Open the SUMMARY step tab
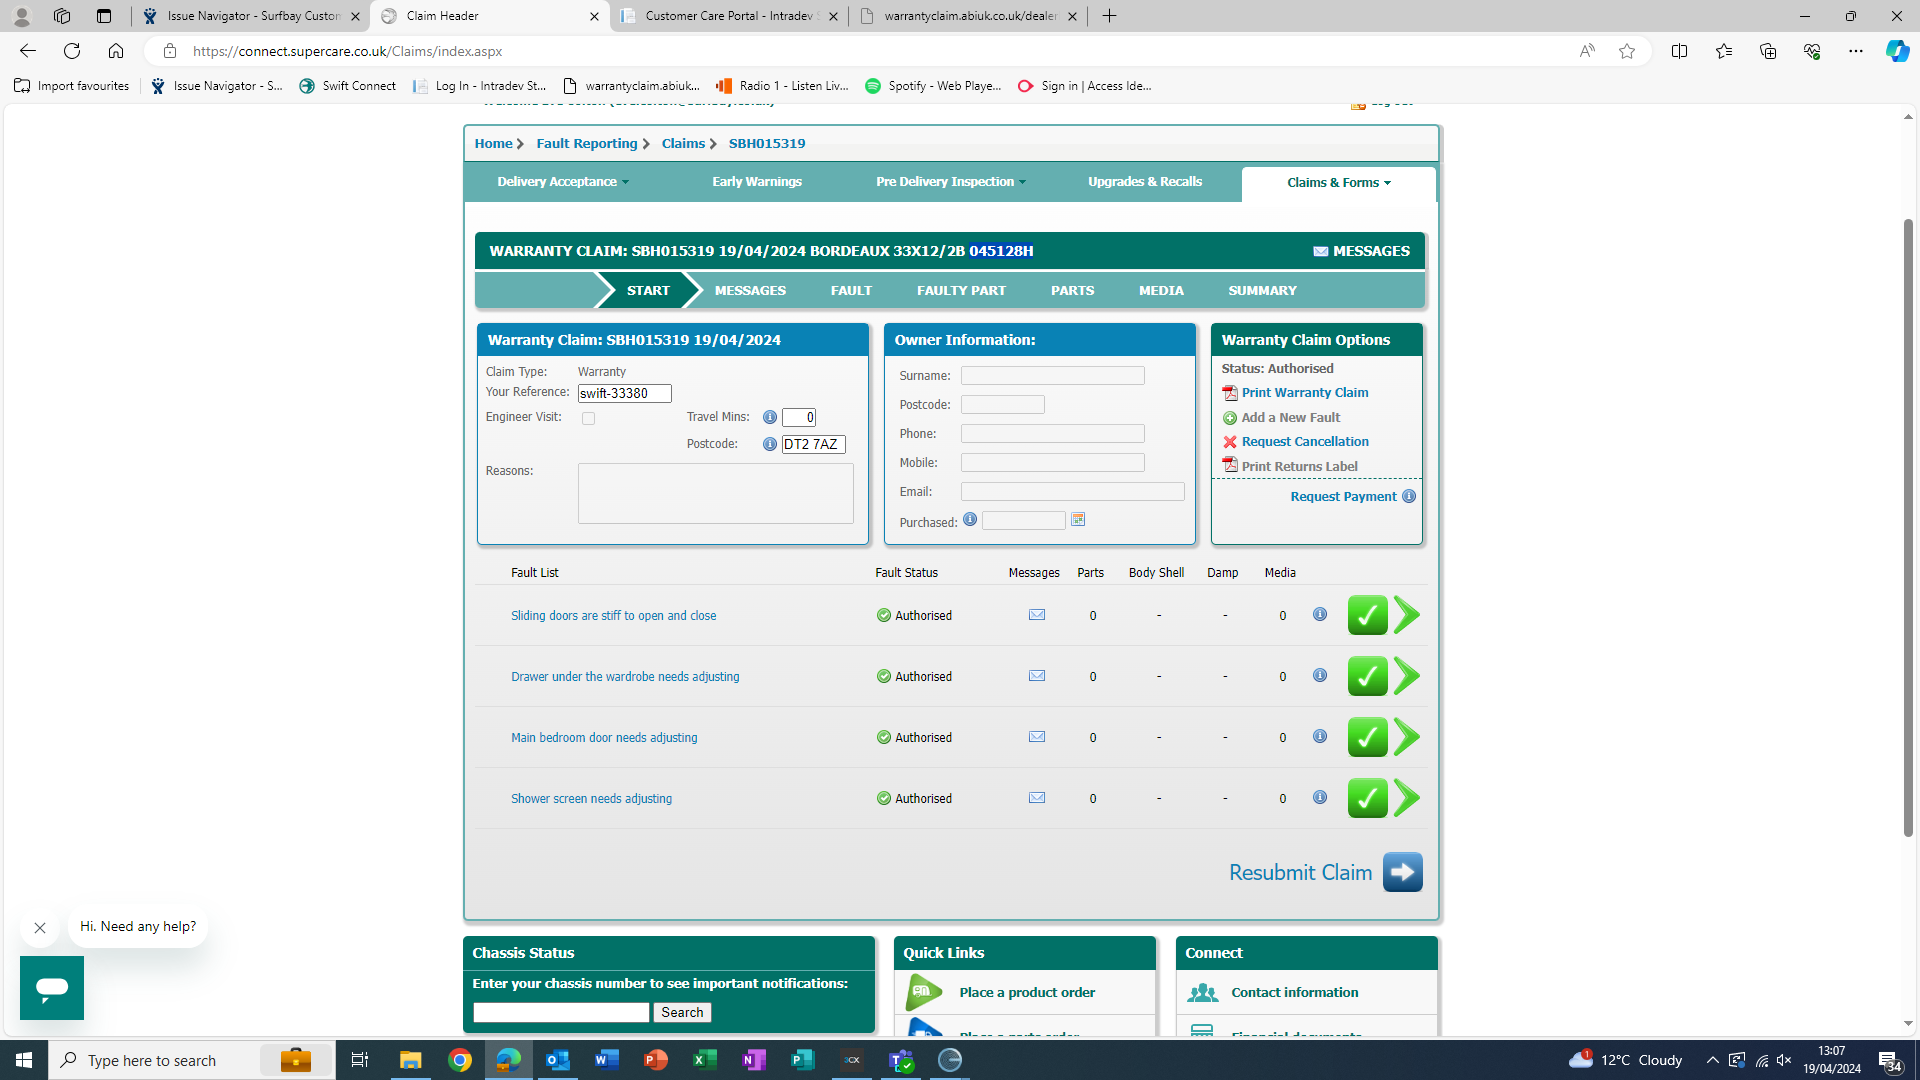Image resolution: width=1920 pixels, height=1080 pixels. (x=1262, y=291)
